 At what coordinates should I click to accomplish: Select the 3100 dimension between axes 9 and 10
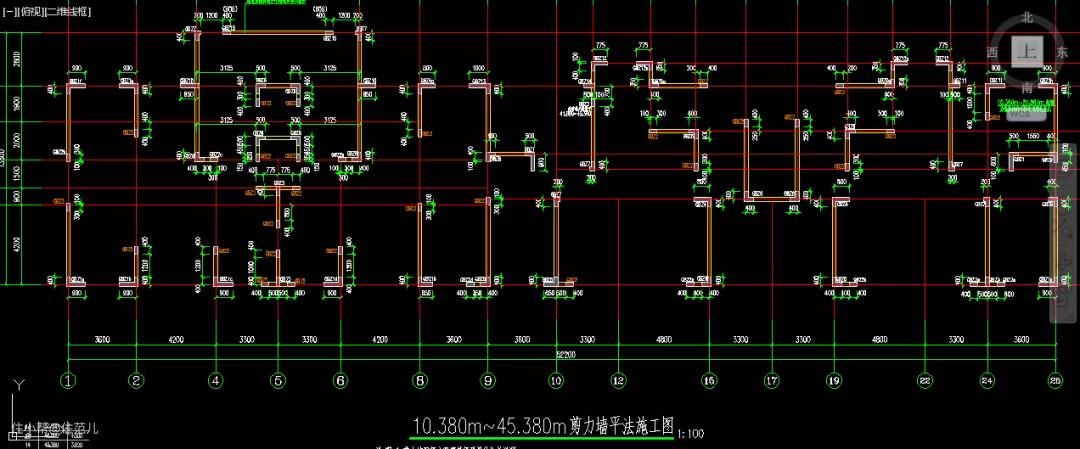[x=522, y=340]
